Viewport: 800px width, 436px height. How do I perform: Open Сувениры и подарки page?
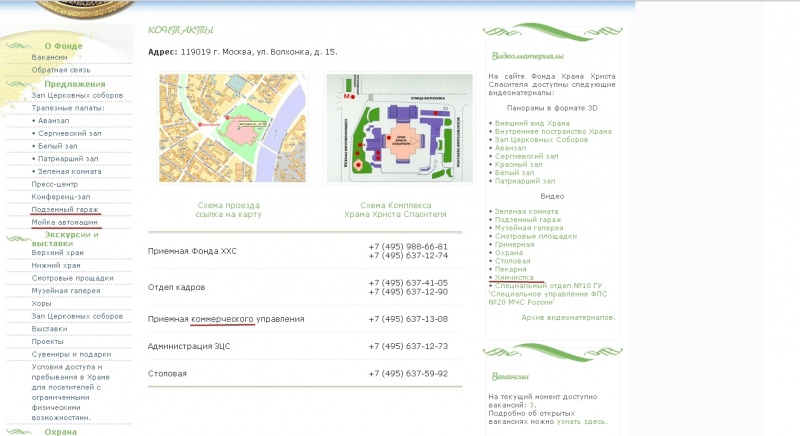point(71,354)
